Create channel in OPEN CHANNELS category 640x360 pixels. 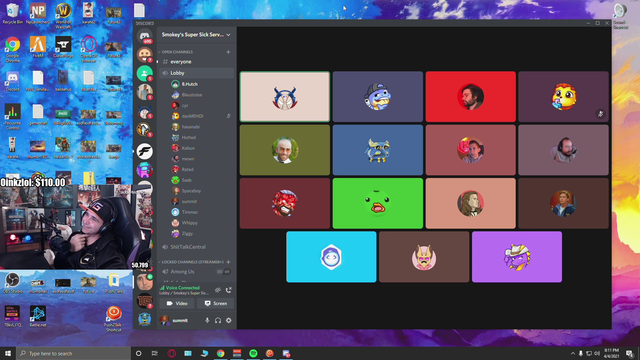(228, 52)
